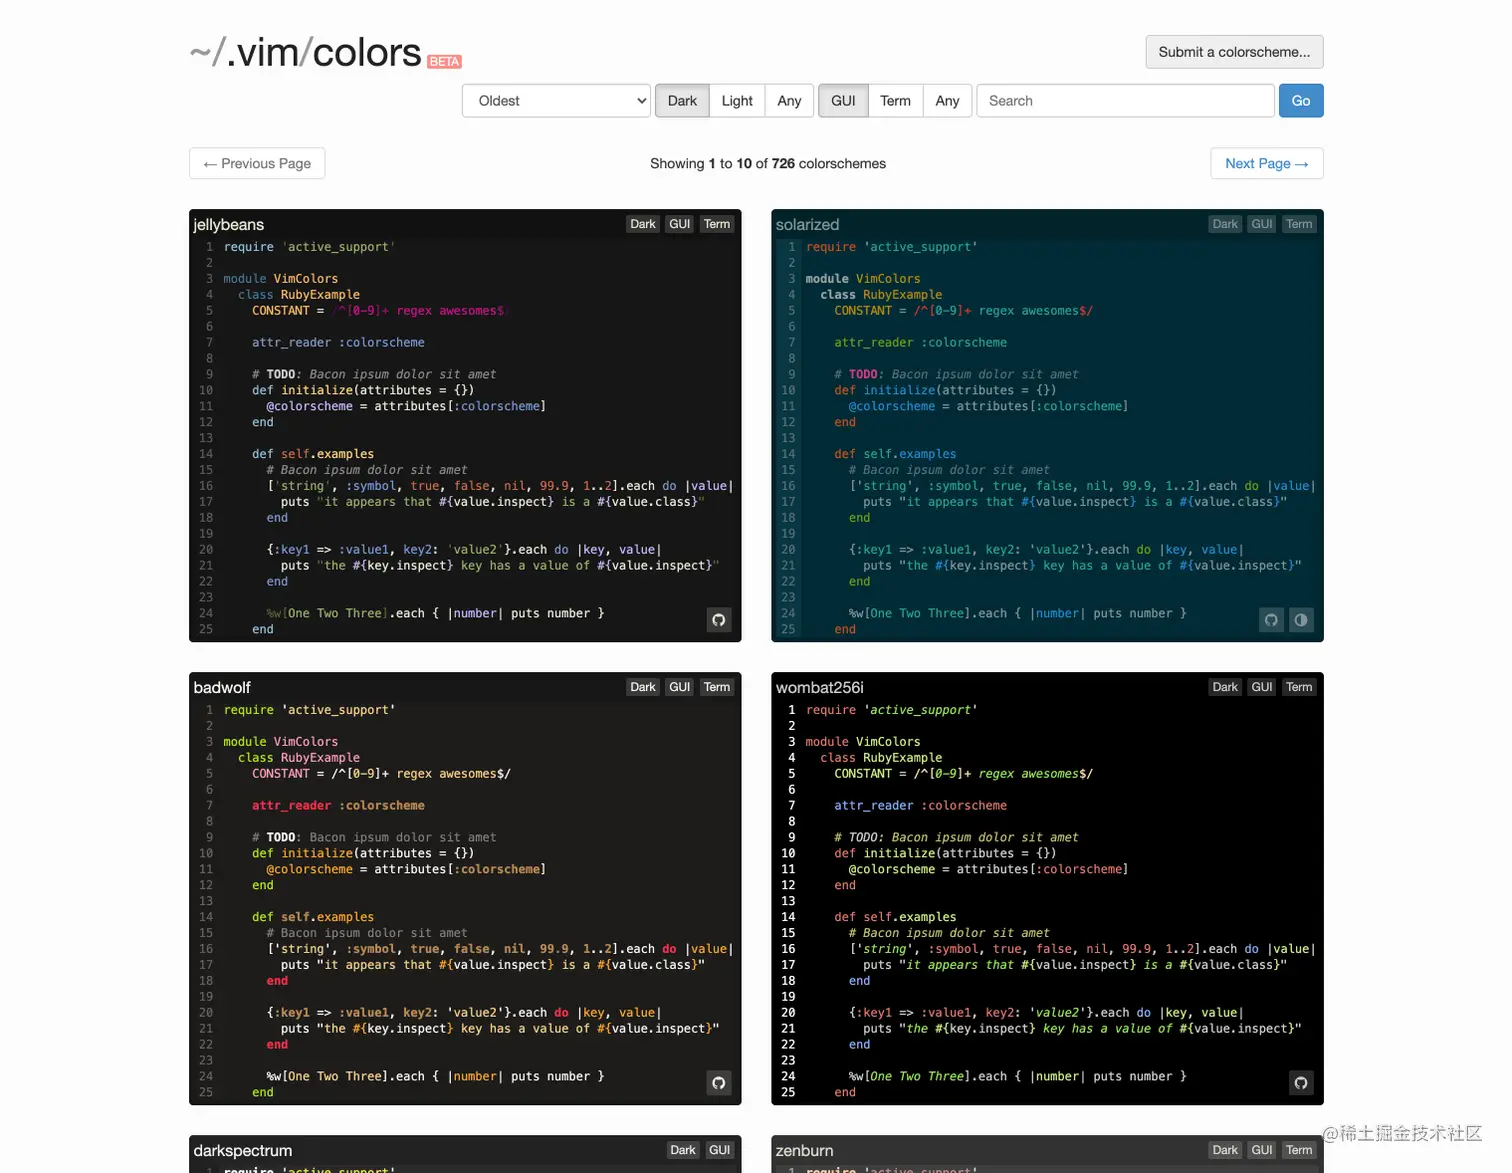Image resolution: width=1512 pixels, height=1173 pixels.
Task: Click Dark tag on darkspectrum card
Action: [x=683, y=1150]
